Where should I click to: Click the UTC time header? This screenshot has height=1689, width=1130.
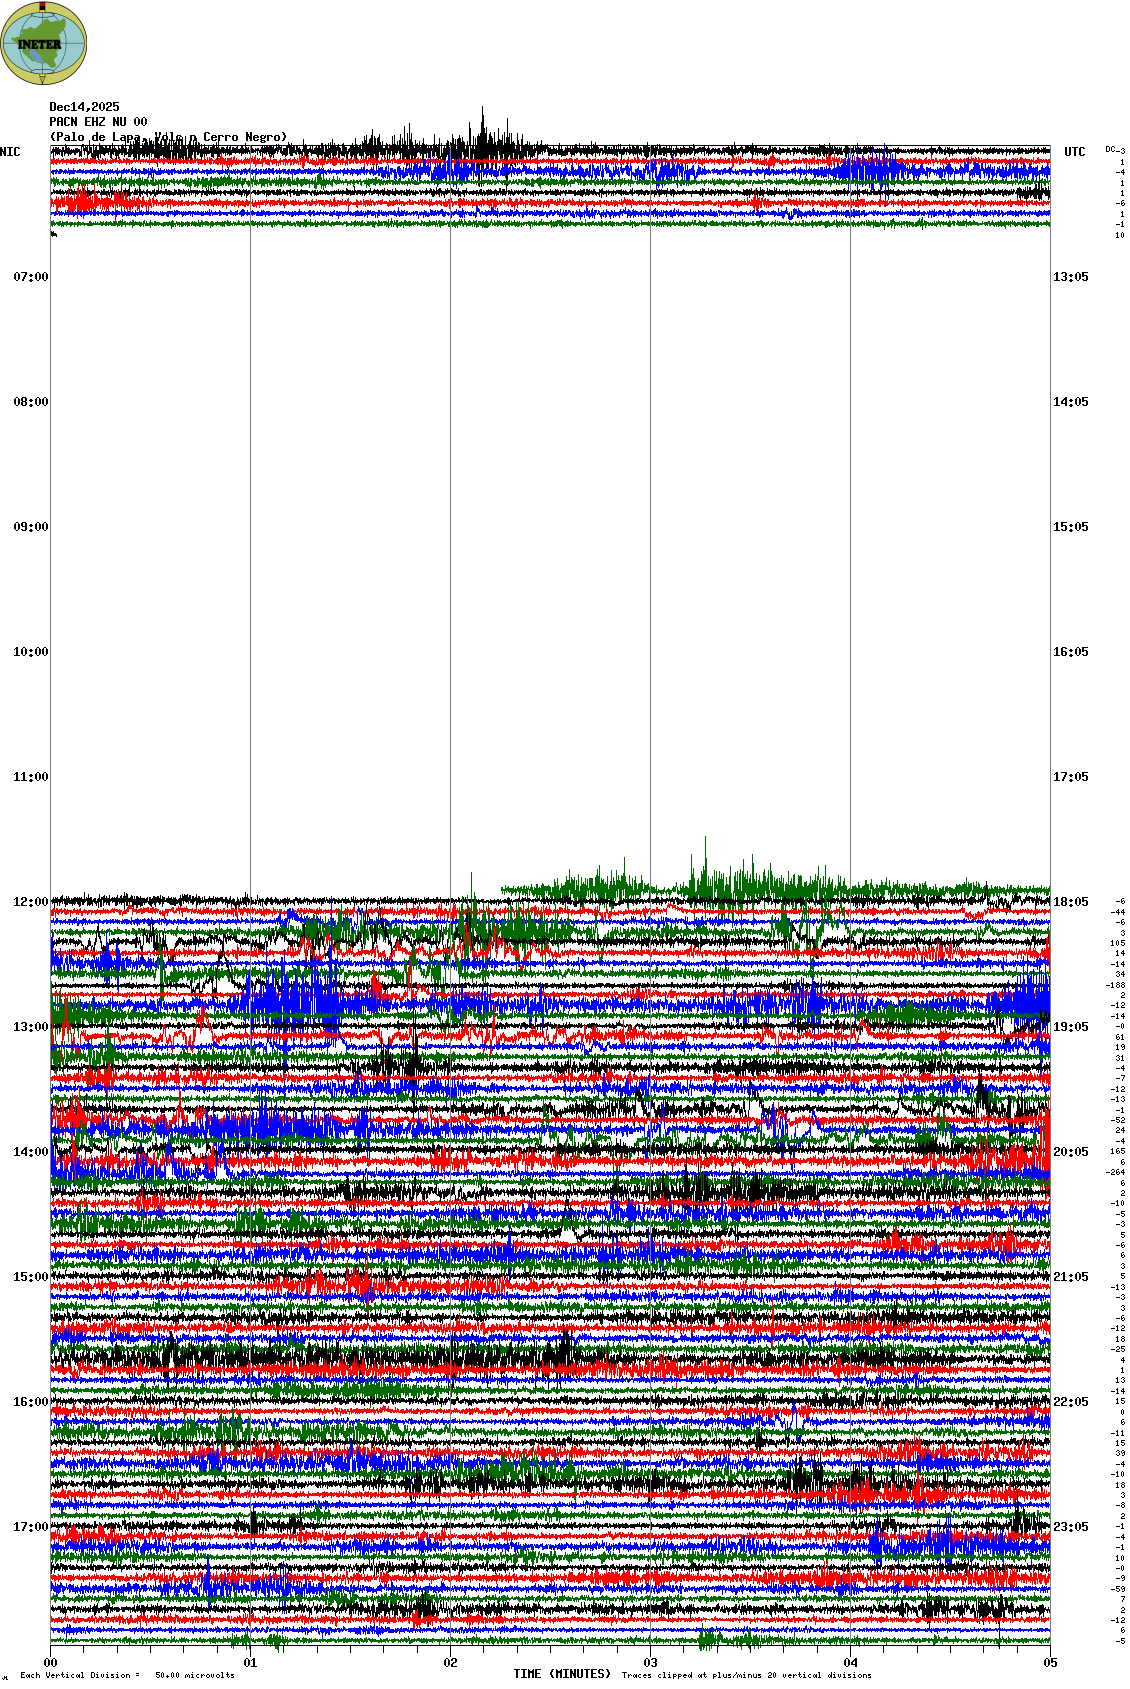coord(1074,152)
